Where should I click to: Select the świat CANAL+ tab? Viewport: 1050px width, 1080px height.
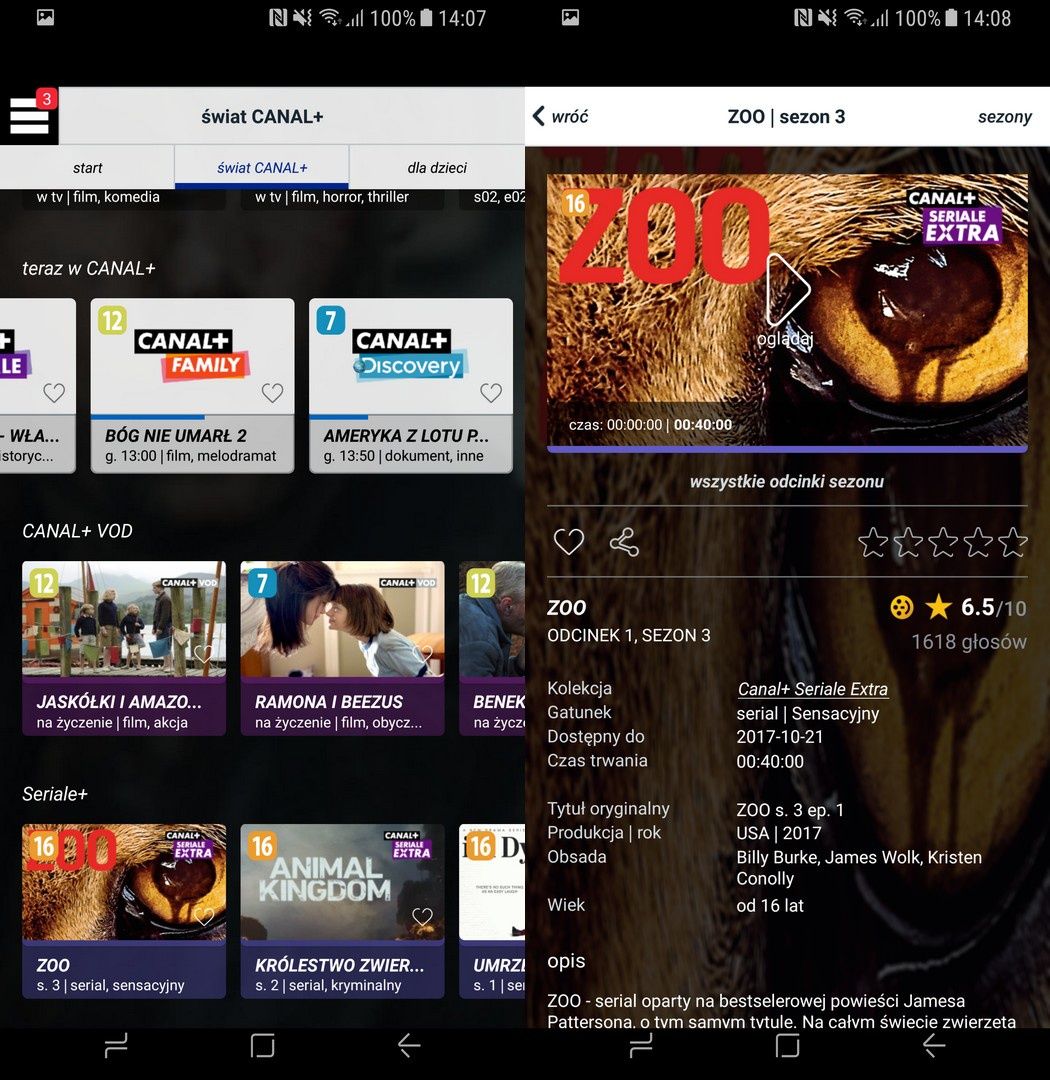pos(262,167)
